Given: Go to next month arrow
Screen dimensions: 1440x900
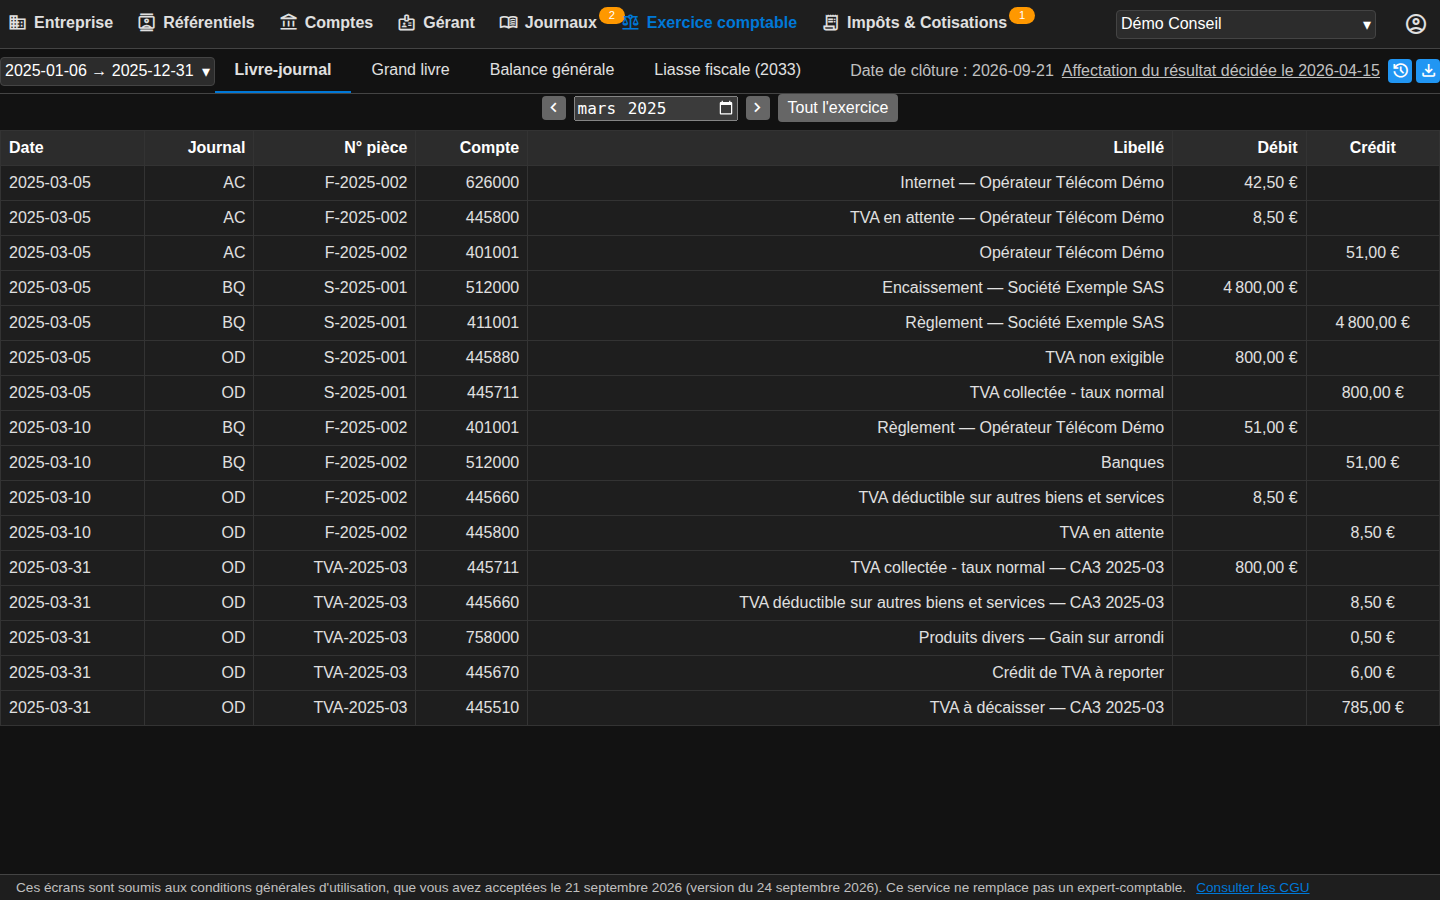Looking at the screenshot, I should 758,108.
